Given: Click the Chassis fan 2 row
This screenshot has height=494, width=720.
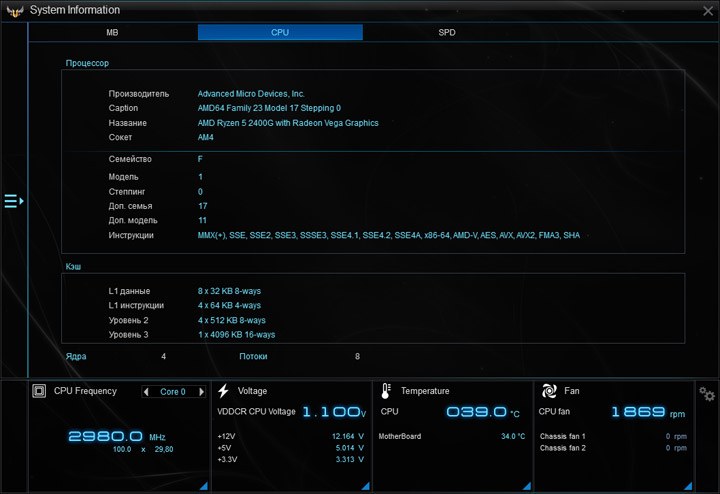Looking at the screenshot, I should pos(613,448).
